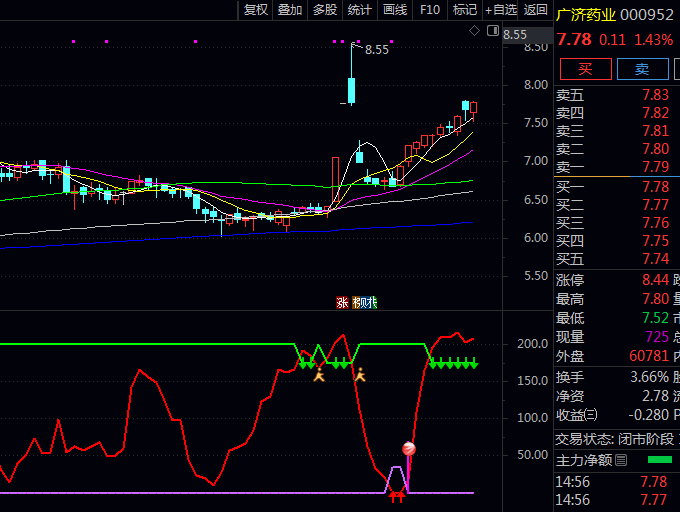Click the 8.55 price axis box
This screenshot has width=680, height=512.
coord(526,34)
